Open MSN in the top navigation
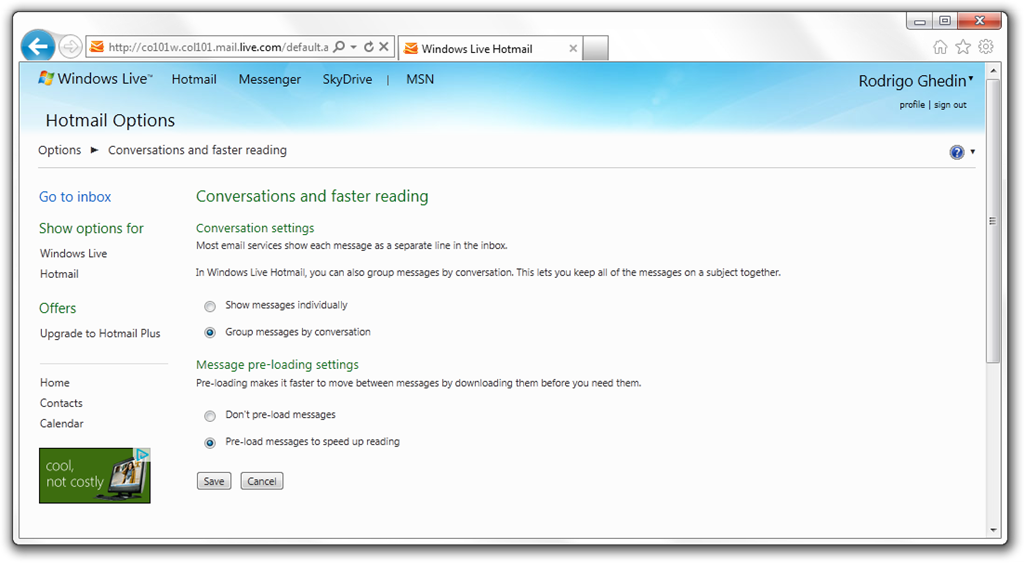The width and height of the screenshot is (1024, 563). click(x=420, y=79)
